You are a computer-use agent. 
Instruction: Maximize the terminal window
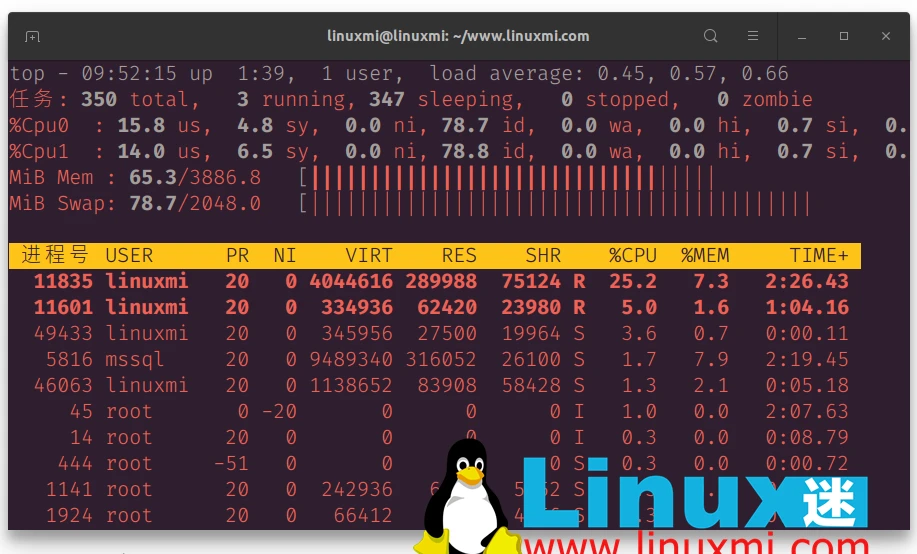[x=844, y=36]
